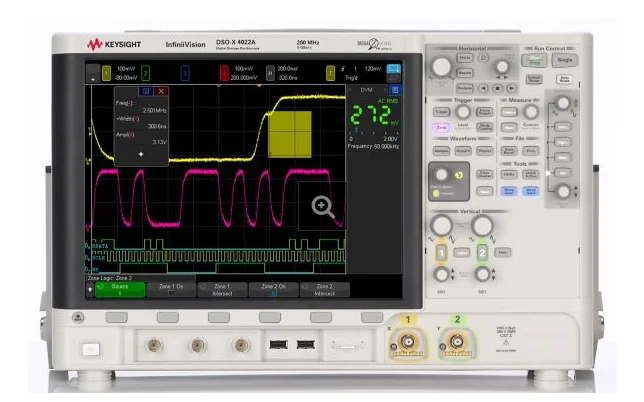Push the Label key between channel keys
644x402 pixels.
[x=462, y=253]
